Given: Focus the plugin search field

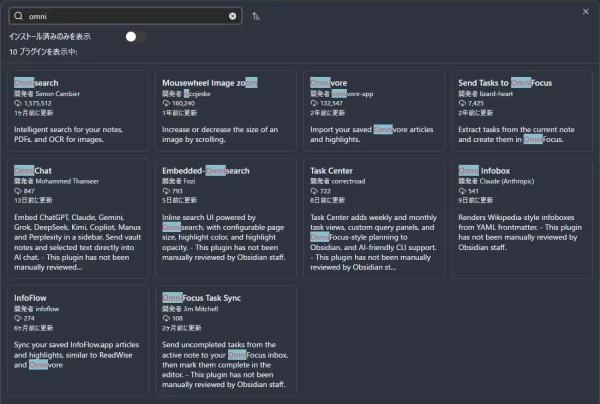Looking at the screenshot, I should 126,16.
